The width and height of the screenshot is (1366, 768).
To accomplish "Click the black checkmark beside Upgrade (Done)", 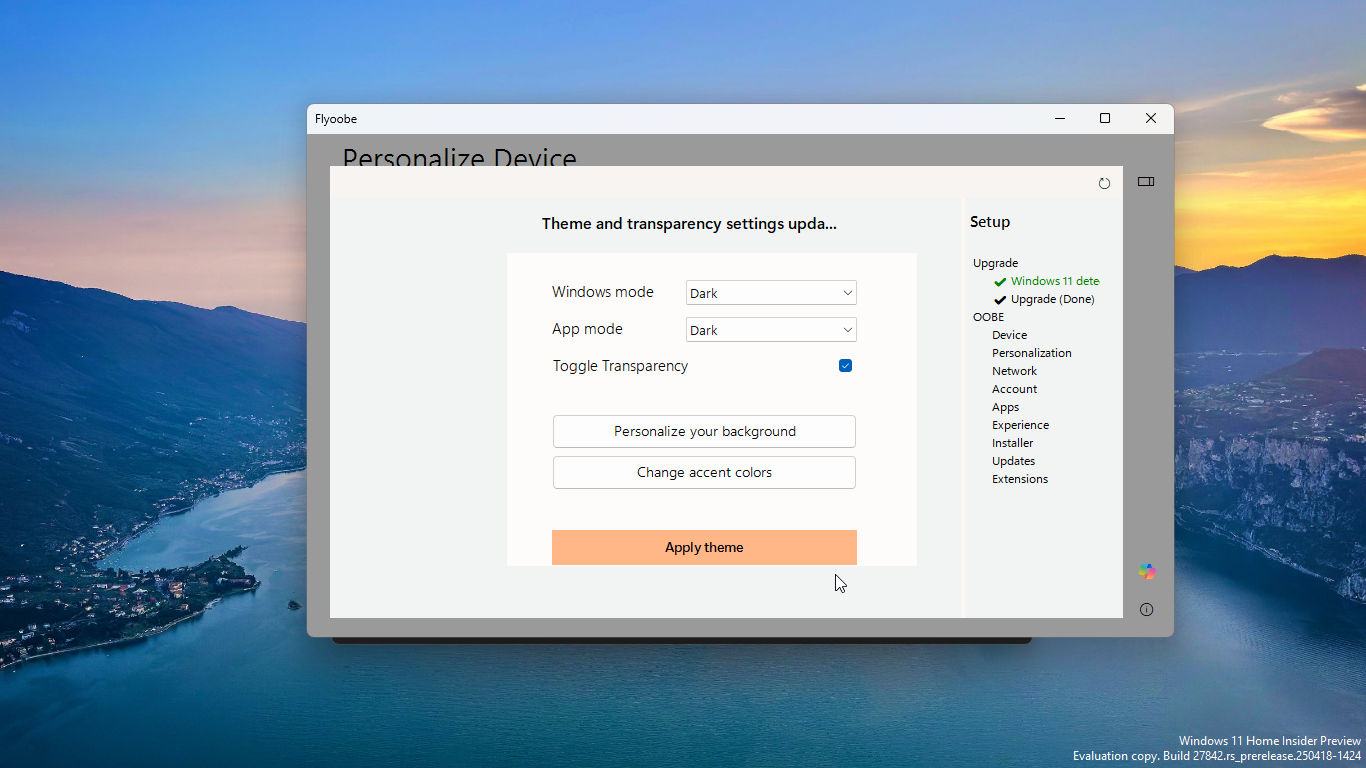I will click(x=1000, y=300).
